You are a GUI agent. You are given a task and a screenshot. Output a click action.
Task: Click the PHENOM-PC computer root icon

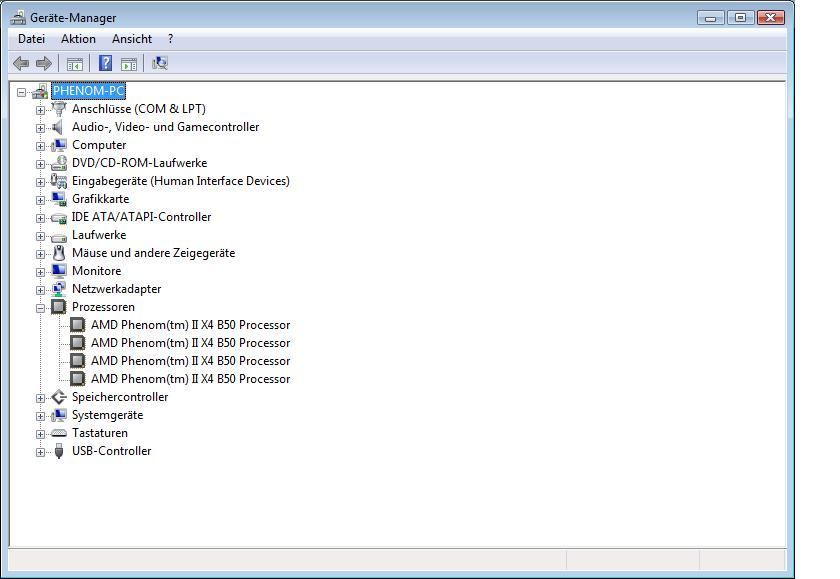pos(40,91)
